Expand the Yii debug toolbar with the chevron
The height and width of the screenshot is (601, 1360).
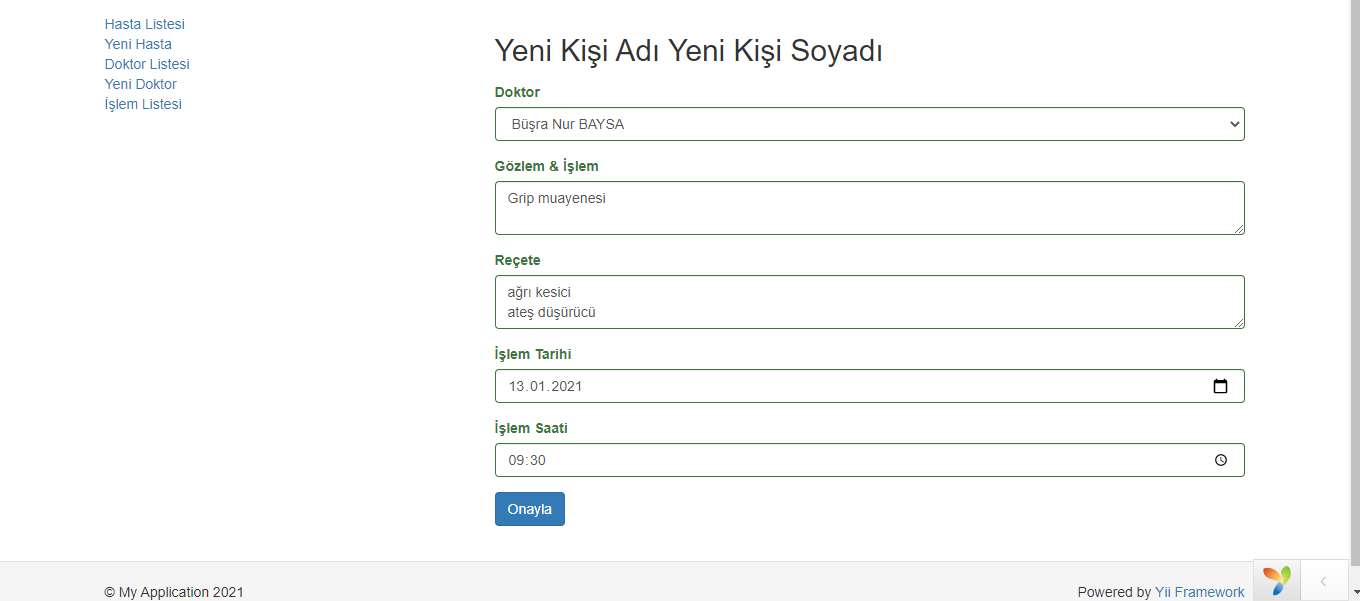(x=1324, y=580)
